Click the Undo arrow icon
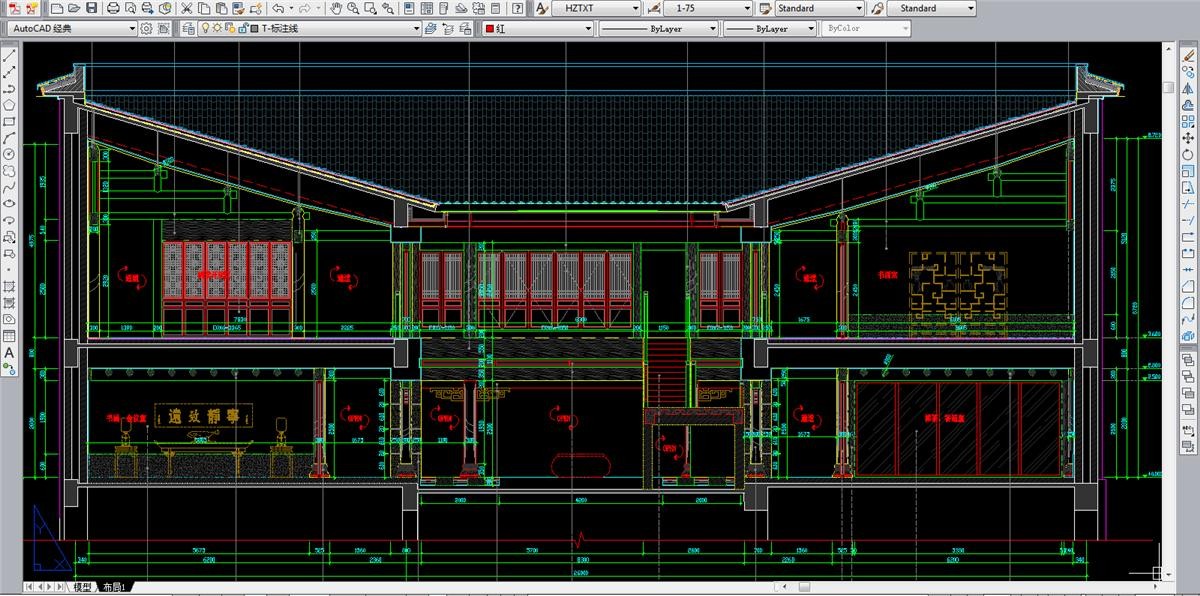Viewport: 1200px width, 596px height. [x=277, y=8]
